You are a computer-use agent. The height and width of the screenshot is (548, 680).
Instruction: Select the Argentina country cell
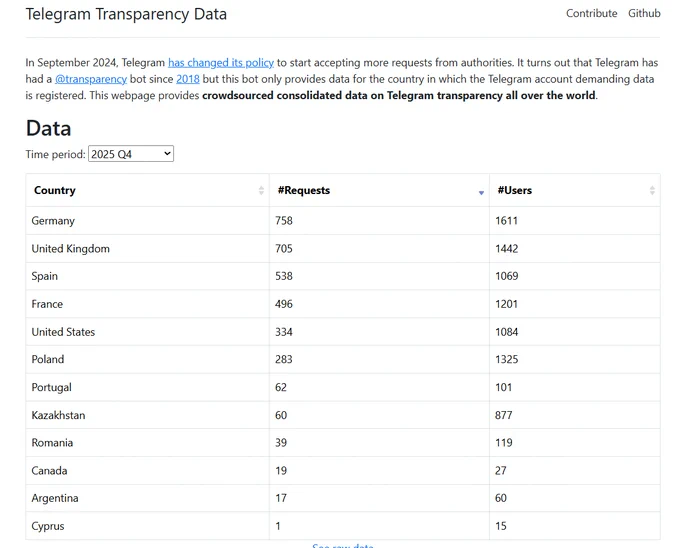coord(147,498)
